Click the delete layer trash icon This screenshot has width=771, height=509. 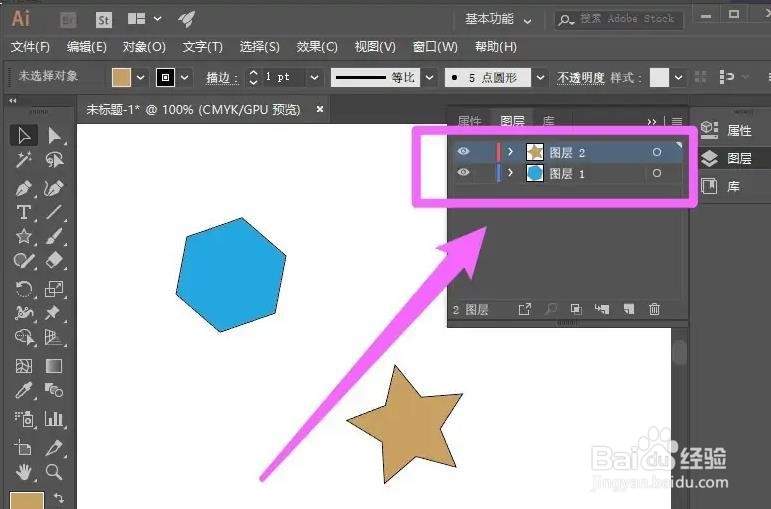click(654, 309)
